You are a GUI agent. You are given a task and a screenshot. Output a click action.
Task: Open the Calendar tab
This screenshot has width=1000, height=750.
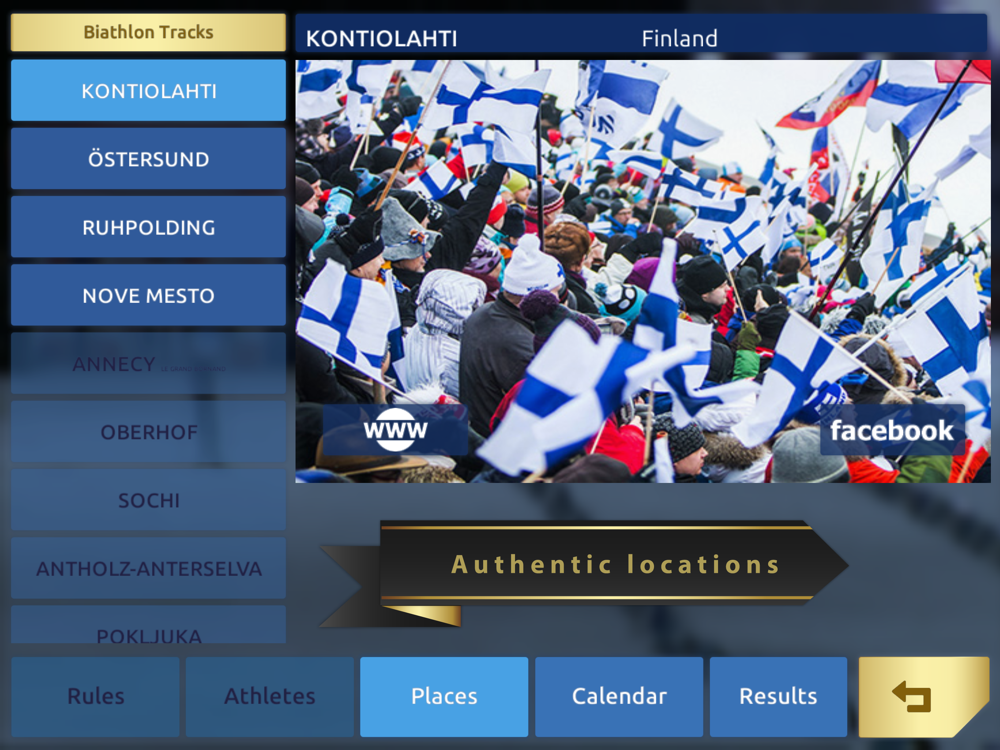pyautogui.click(x=619, y=696)
